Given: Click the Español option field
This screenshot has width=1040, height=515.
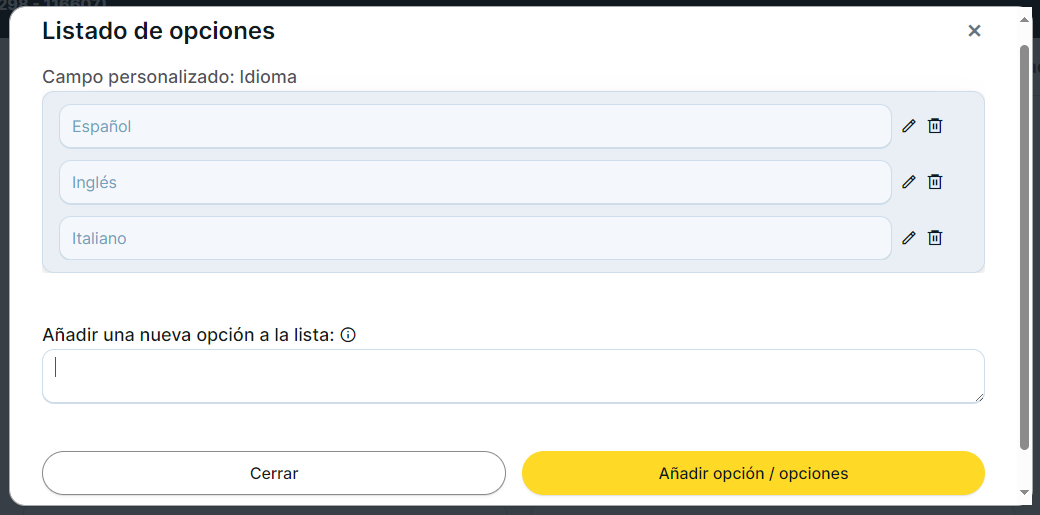Looking at the screenshot, I should (475, 127).
